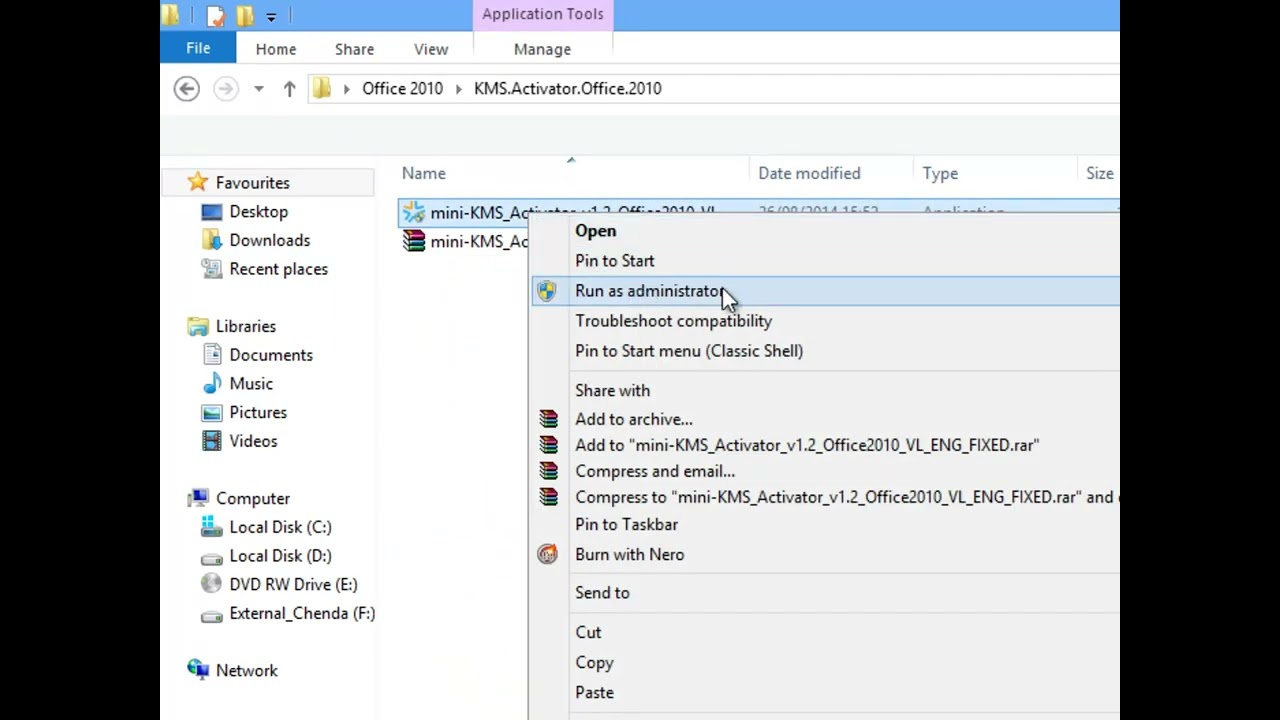Click the Computer icon in navigation pane

coord(198,498)
